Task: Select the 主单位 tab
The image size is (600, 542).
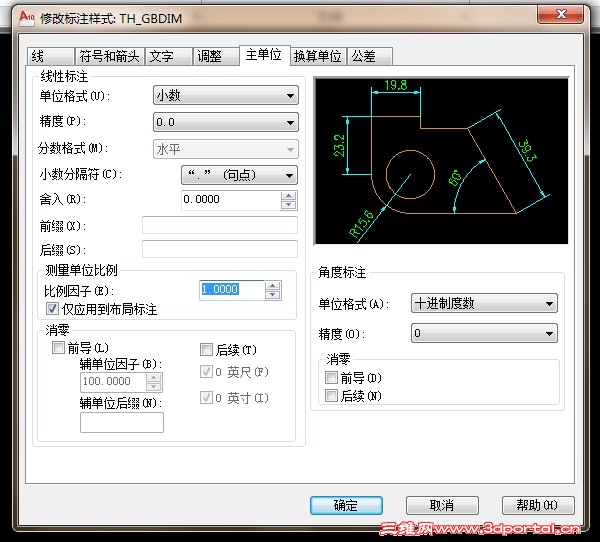Action: click(x=264, y=55)
